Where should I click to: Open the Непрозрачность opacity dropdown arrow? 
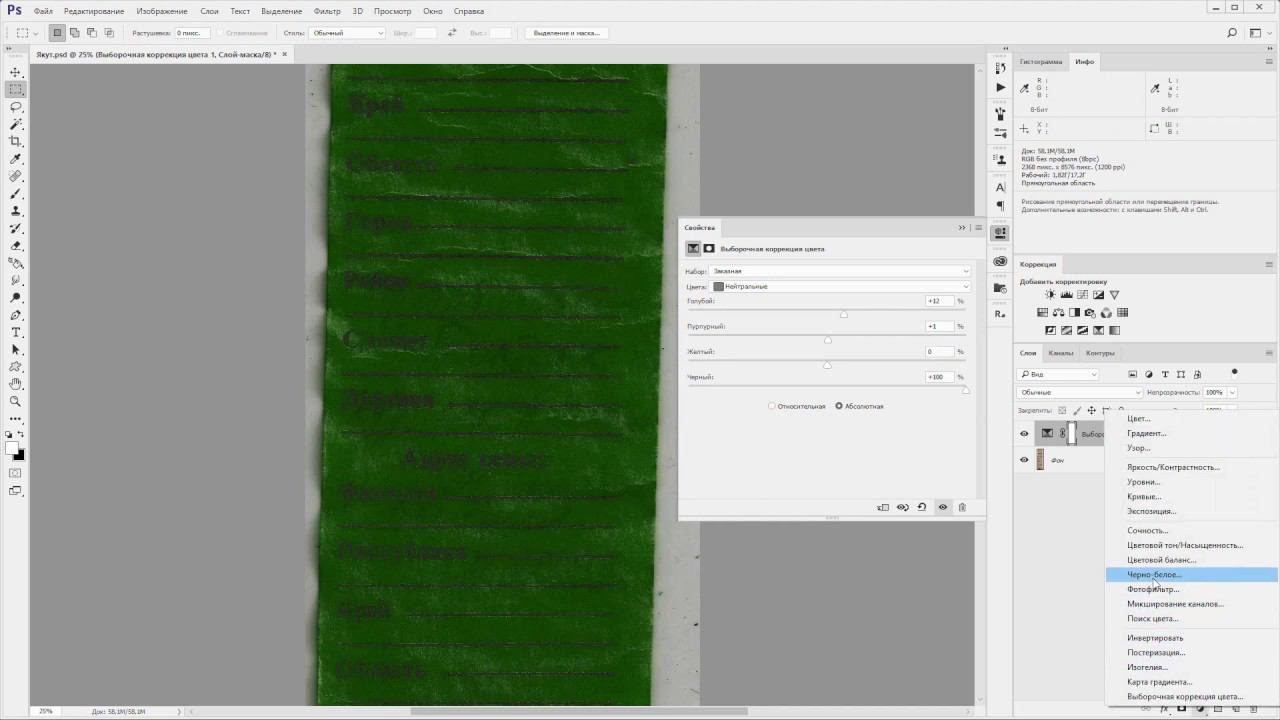(1232, 392)
